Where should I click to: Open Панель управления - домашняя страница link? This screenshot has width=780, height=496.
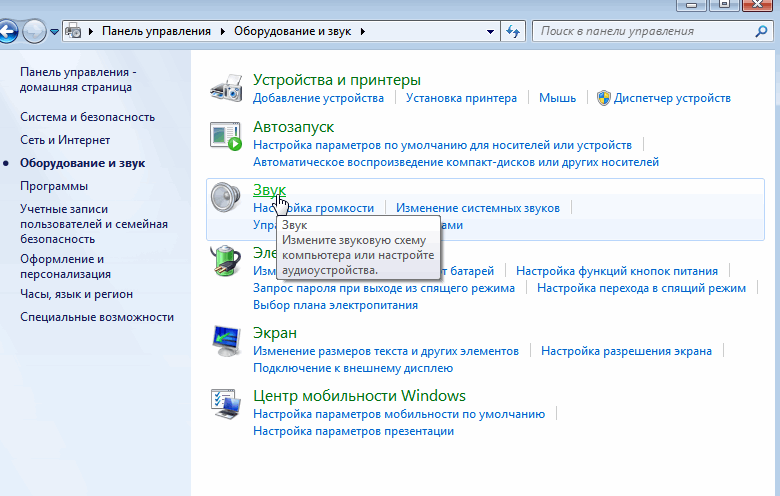click(78, 80)
